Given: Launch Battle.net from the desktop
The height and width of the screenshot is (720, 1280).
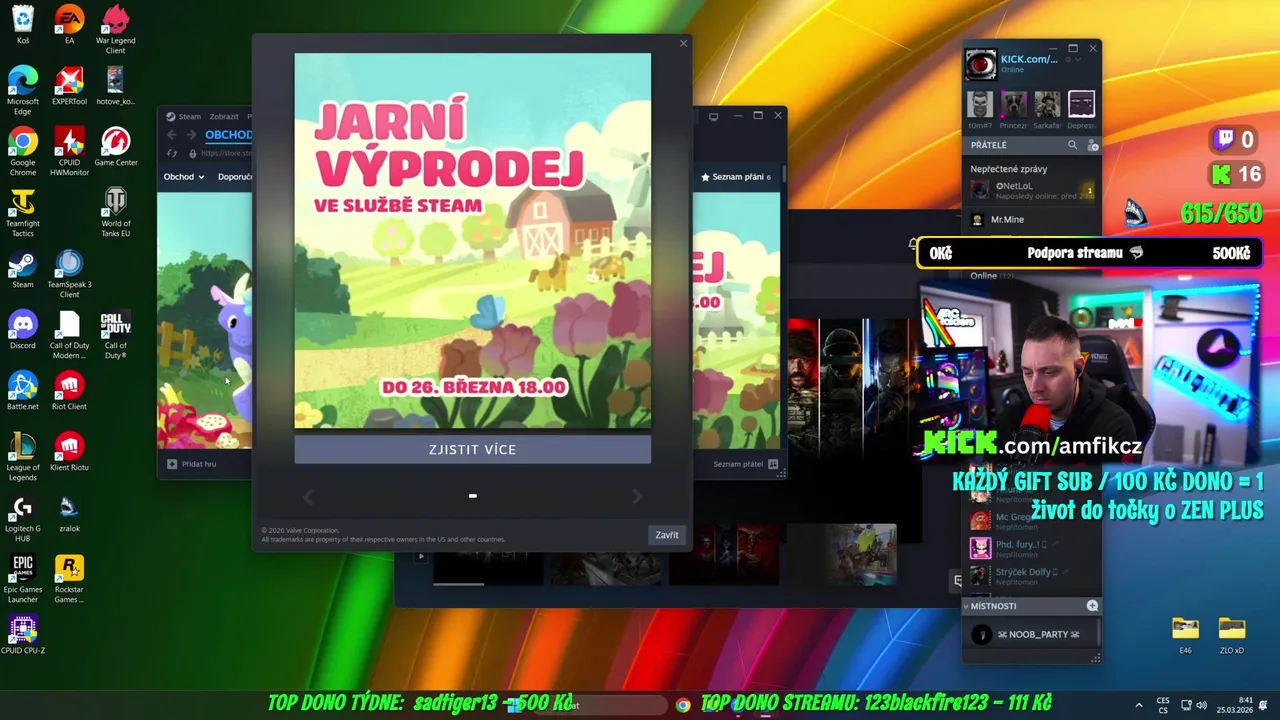Looking at the screenshot, I should pyautogui.click(x=22, y=391).
